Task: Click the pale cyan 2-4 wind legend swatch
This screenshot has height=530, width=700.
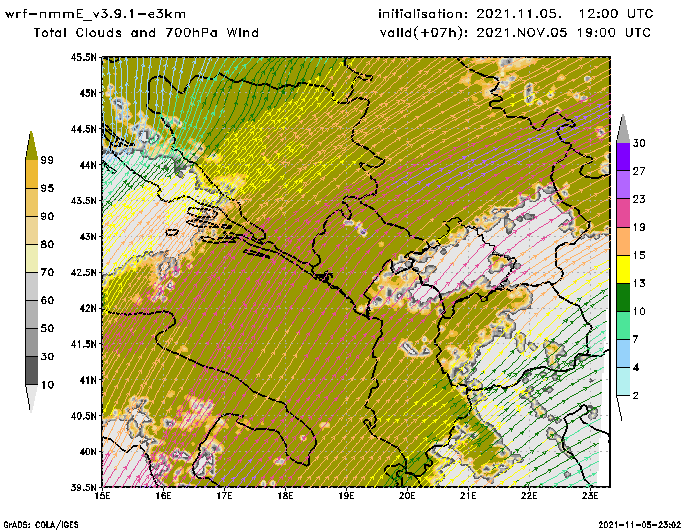Action: [623, 381]
